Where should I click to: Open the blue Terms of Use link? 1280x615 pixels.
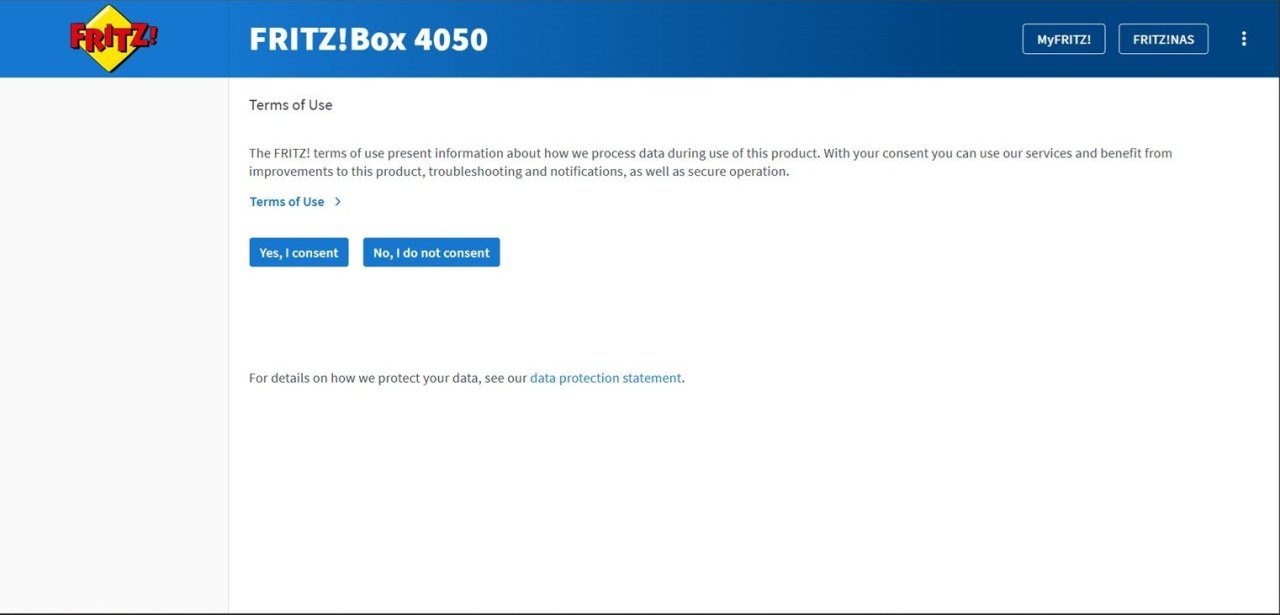point(287,202)
